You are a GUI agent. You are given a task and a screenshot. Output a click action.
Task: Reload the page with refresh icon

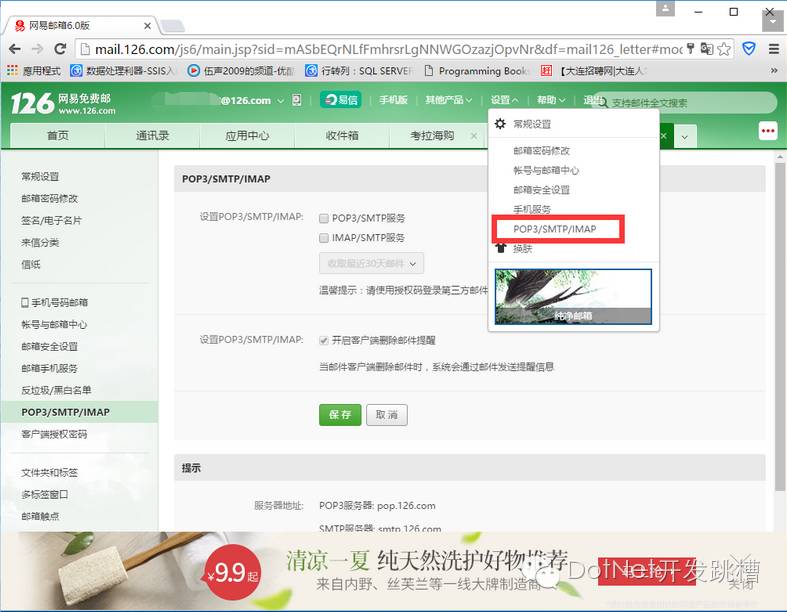(x=60, y=49)
